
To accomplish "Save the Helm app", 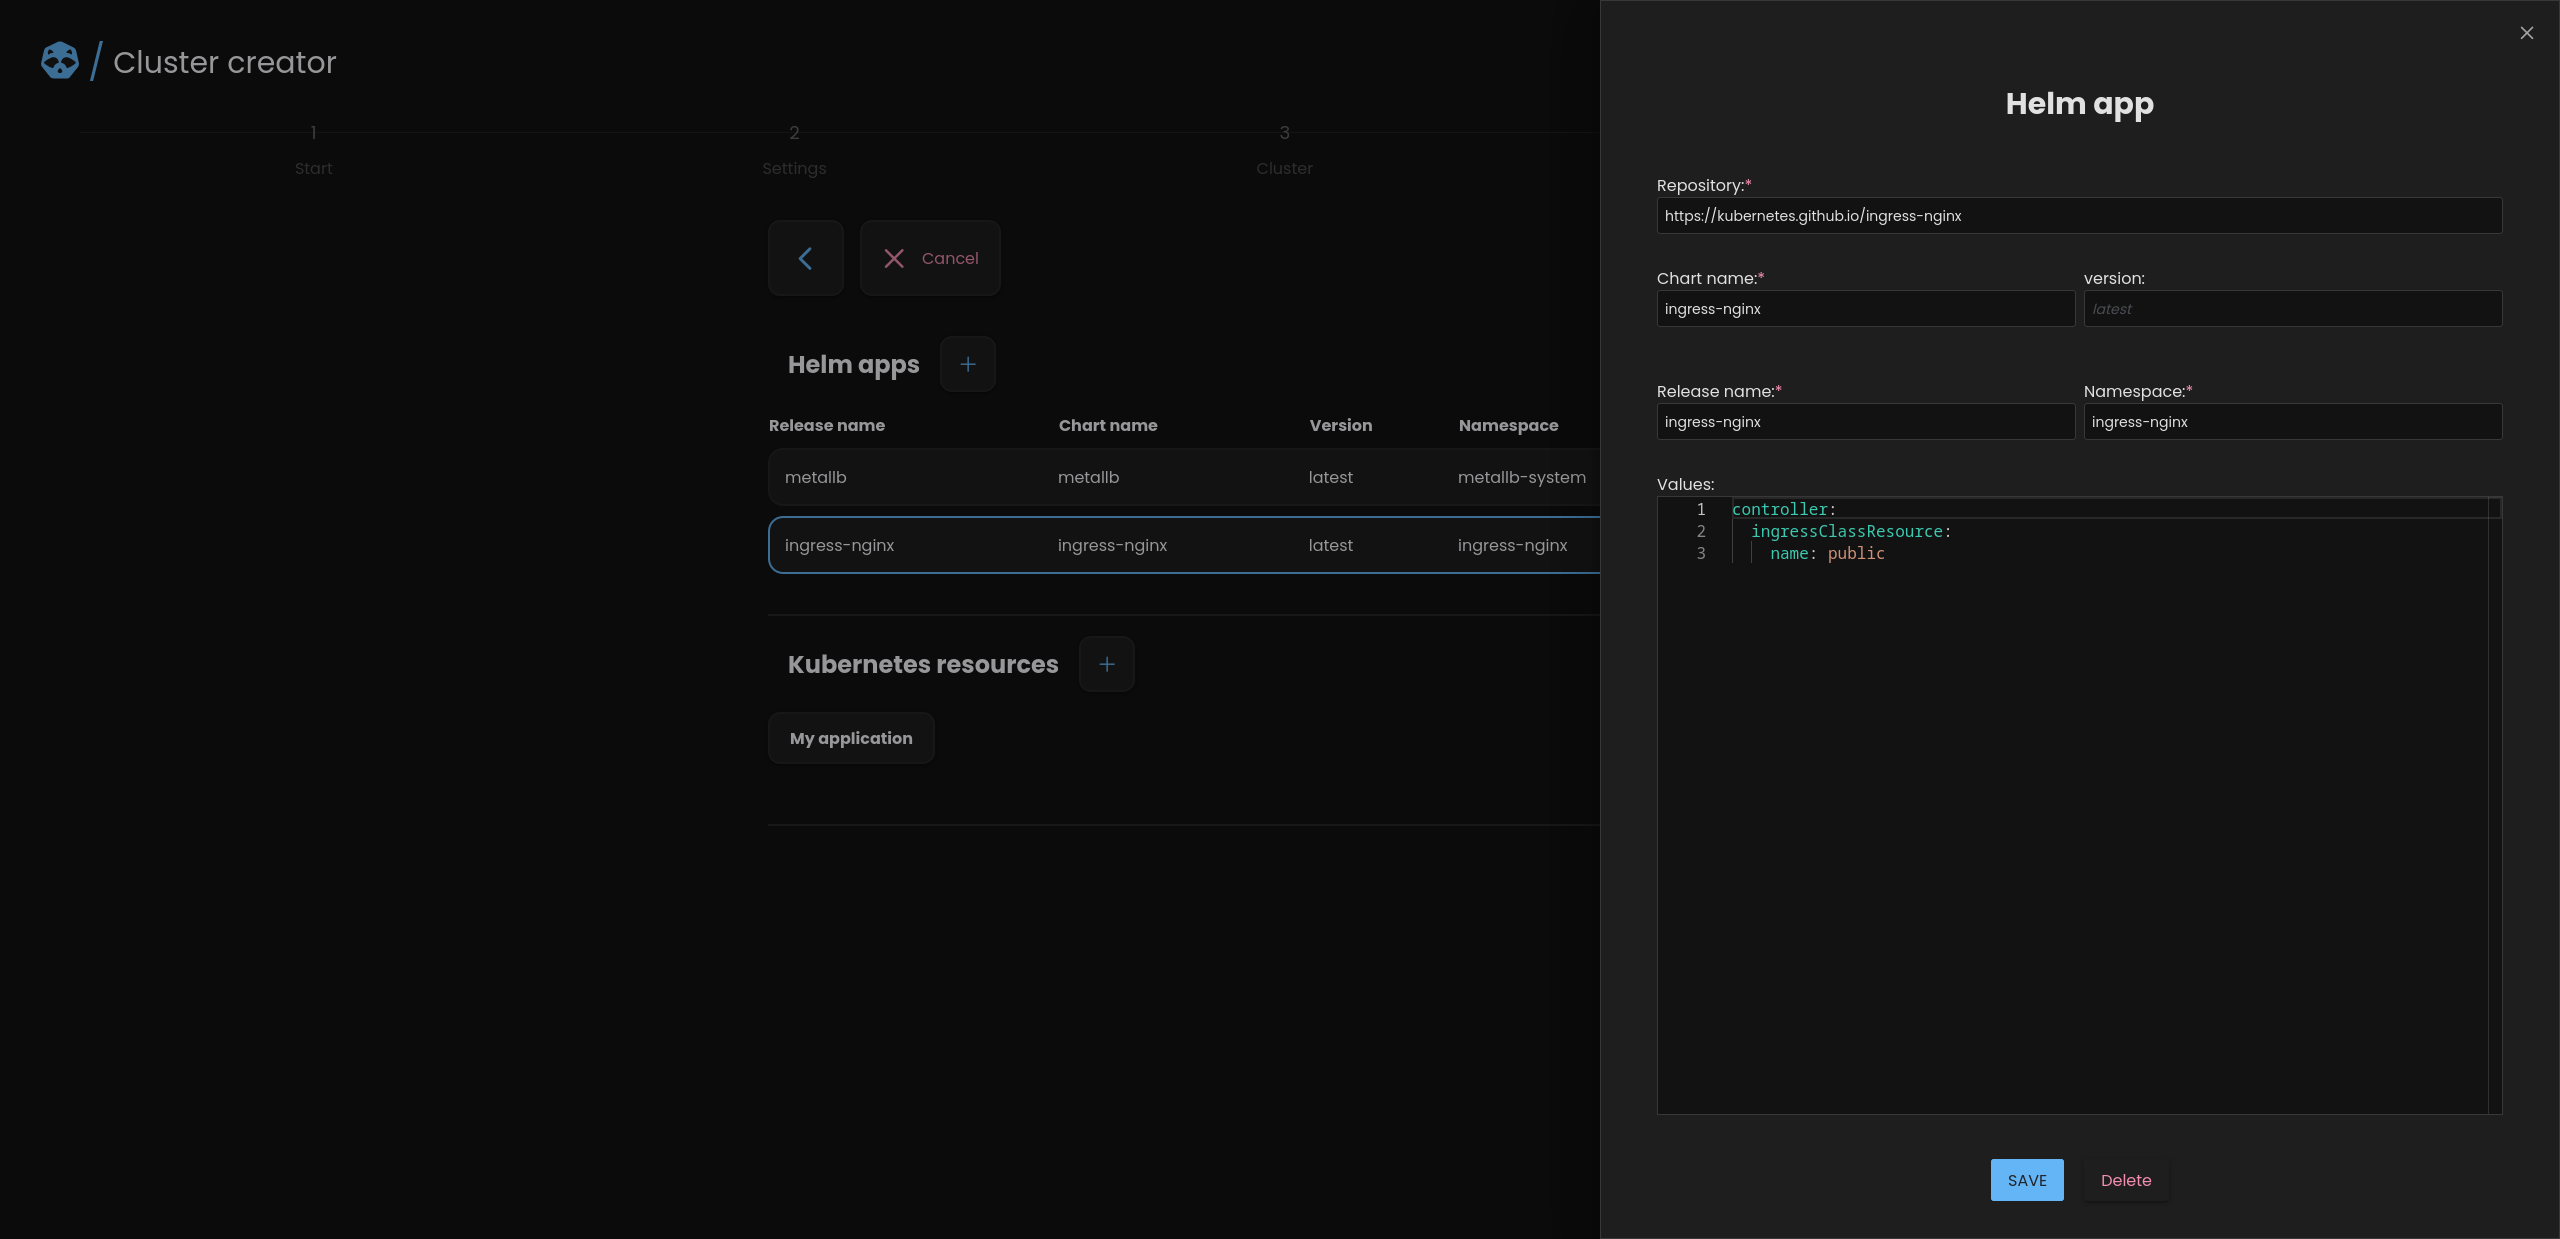I will coord(2026,1180).
